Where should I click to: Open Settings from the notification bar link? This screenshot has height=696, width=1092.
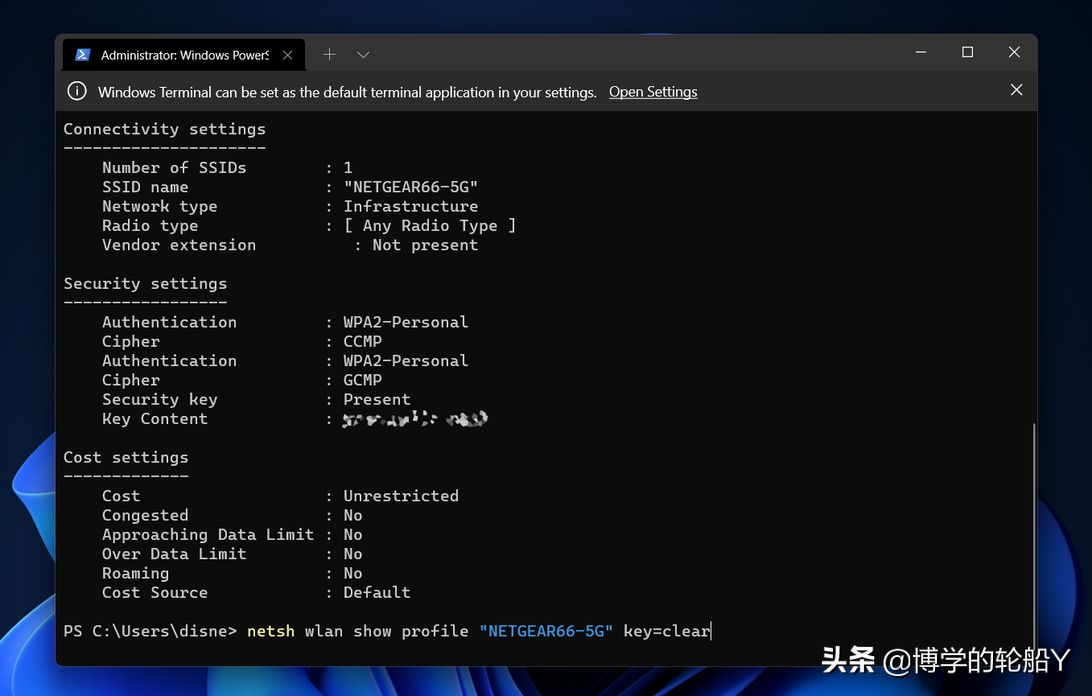pos(653,92)
